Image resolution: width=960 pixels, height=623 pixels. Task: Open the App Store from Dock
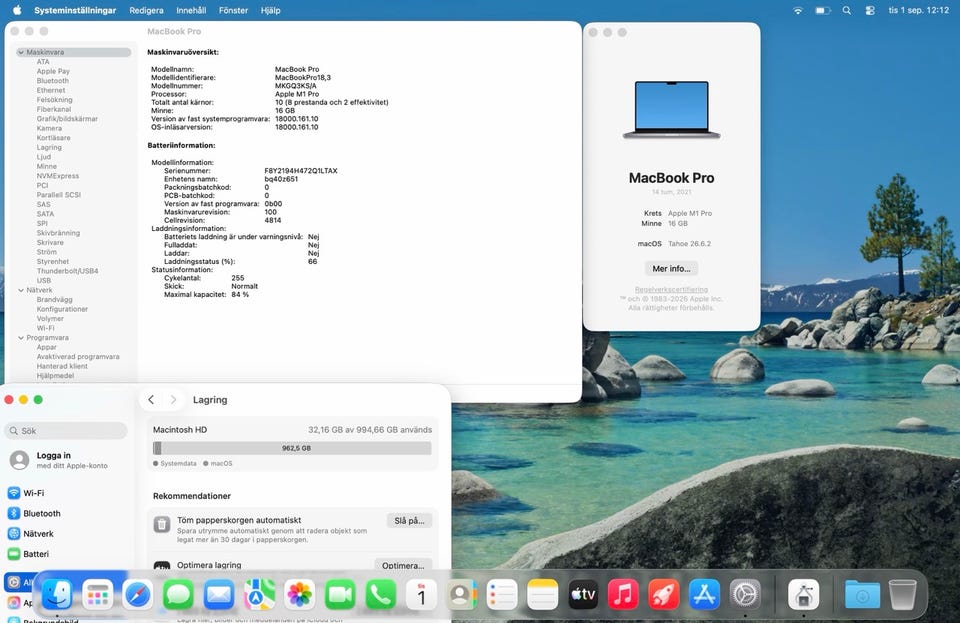tap(704, 594)
